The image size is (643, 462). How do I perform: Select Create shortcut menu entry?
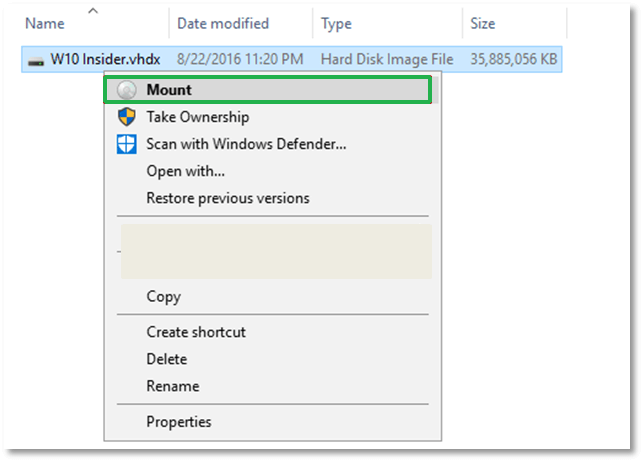click(x=272, y=332)
